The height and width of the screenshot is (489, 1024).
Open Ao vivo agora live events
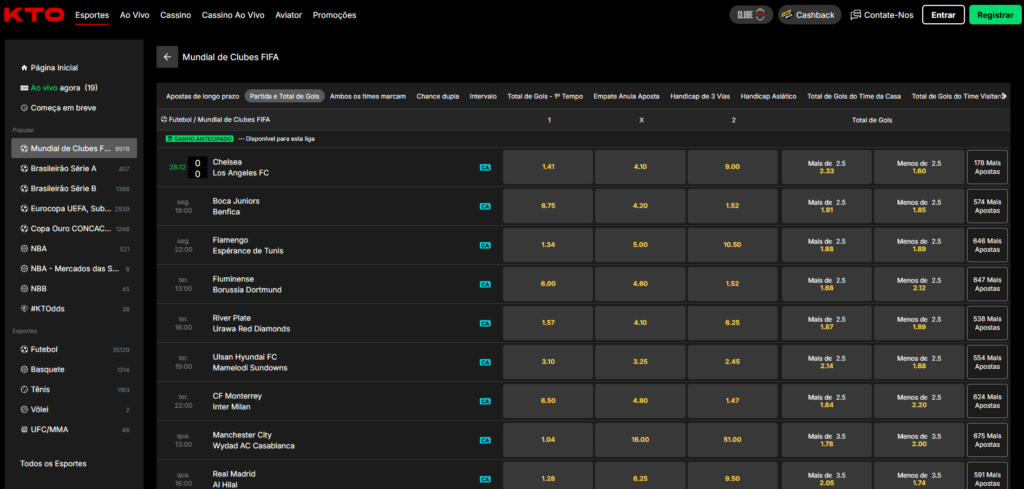coord(59,87)
